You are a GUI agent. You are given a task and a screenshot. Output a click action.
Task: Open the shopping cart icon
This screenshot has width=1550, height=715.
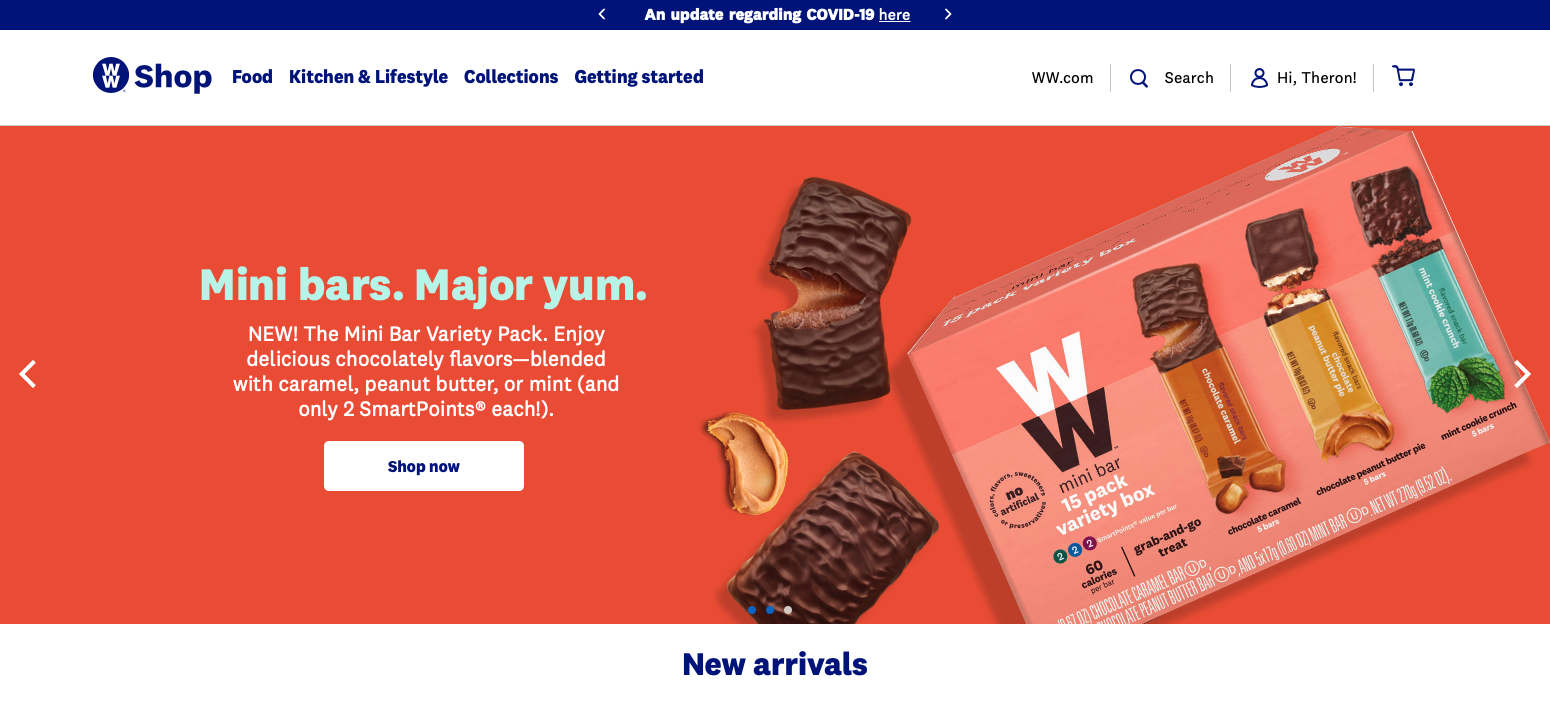[1404, 76]
